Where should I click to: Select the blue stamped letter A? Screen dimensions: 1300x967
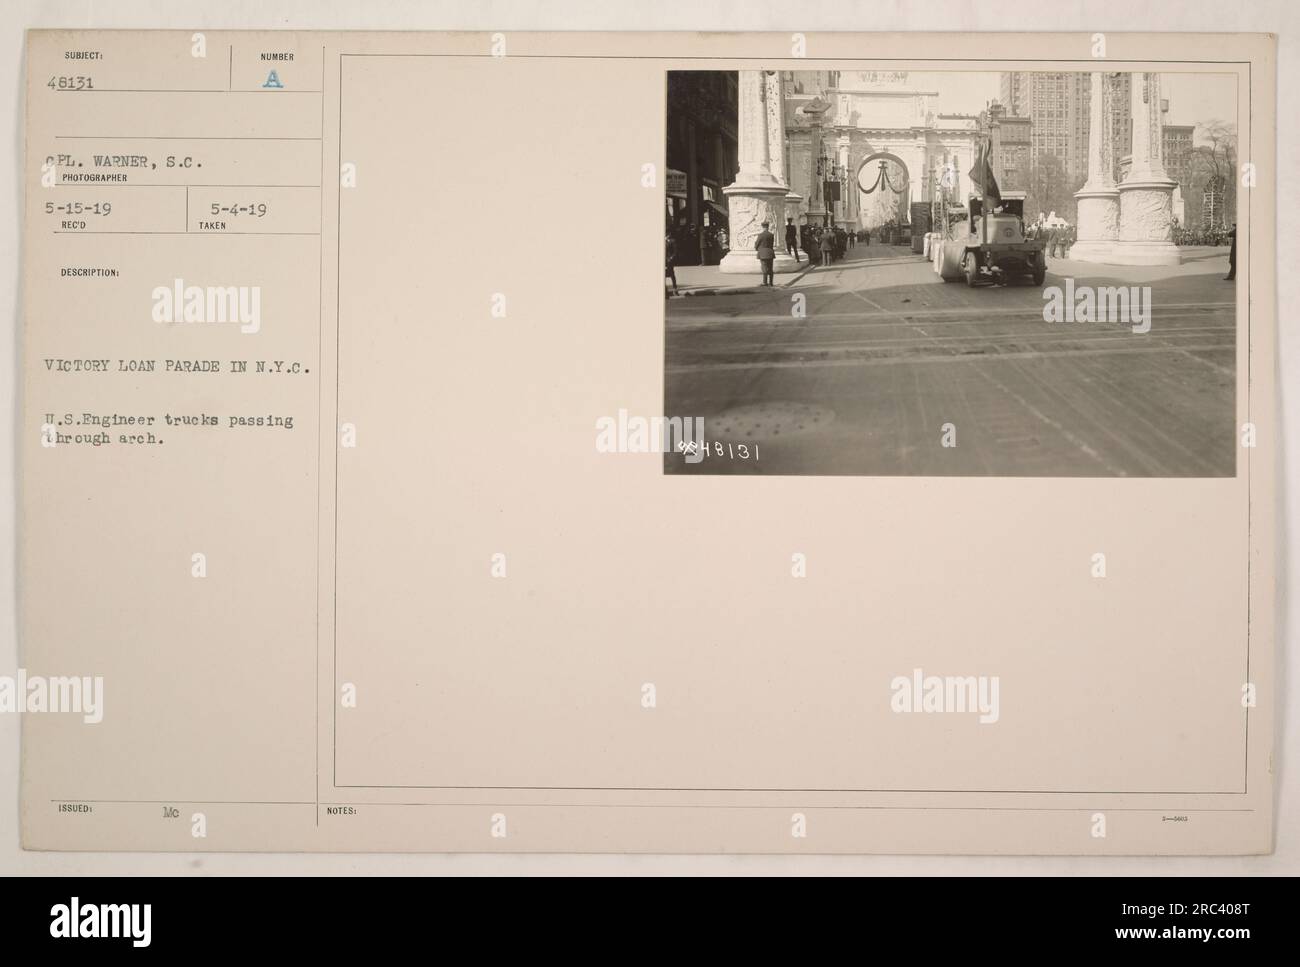[273, 81]
